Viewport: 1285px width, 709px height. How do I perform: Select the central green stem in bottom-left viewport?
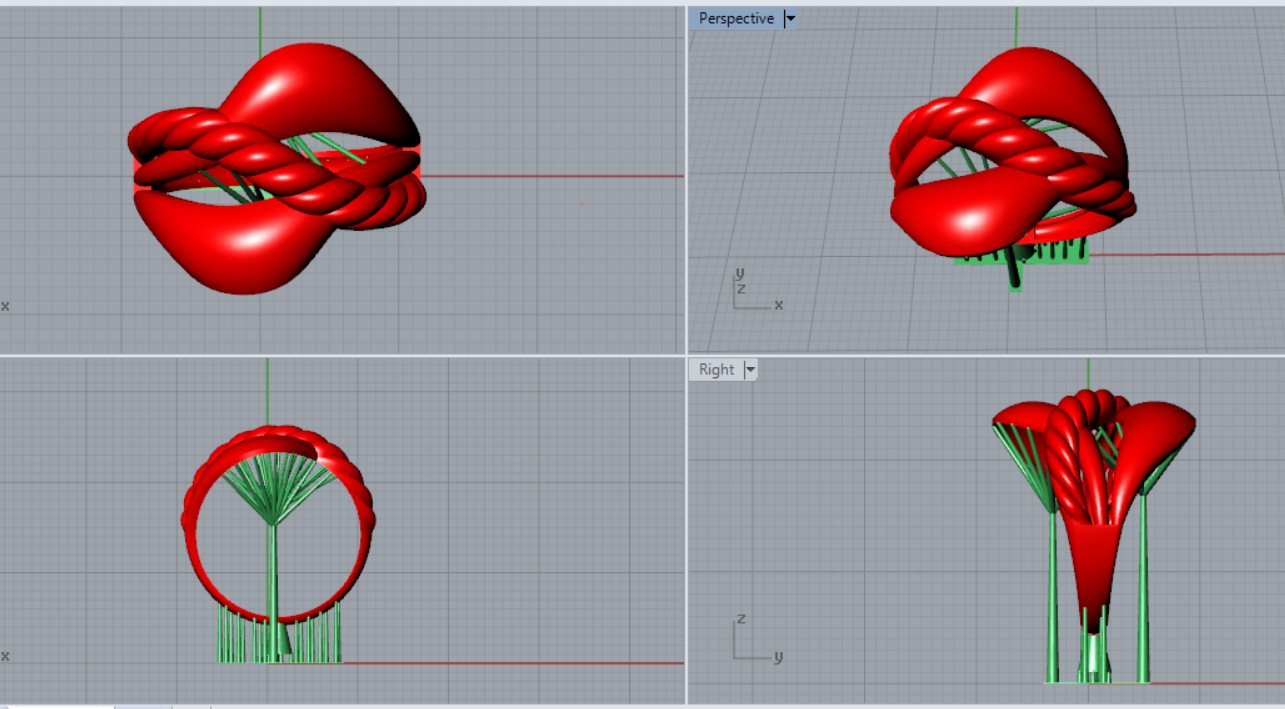(x=272, y=580)
